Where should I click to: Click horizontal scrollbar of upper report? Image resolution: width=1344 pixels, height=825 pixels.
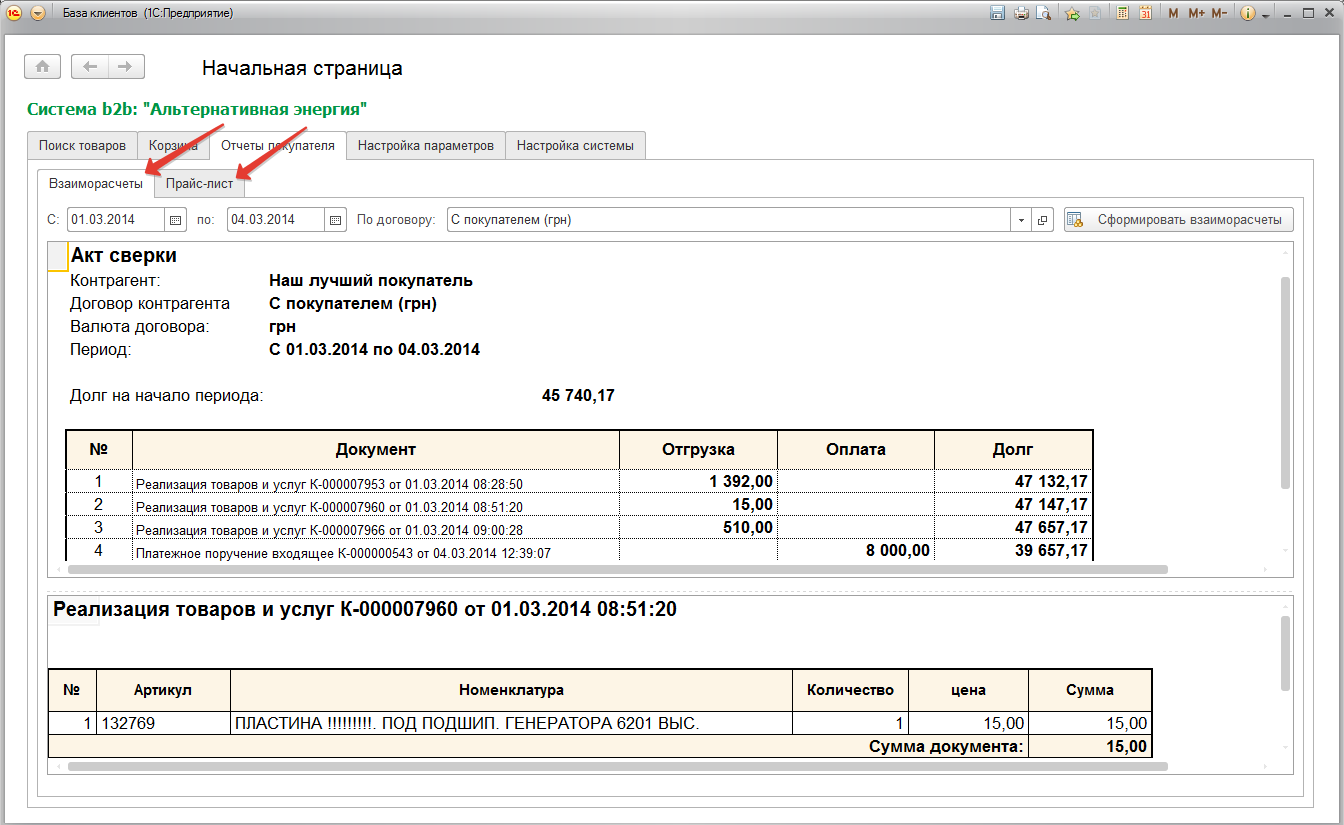point(617,570)
